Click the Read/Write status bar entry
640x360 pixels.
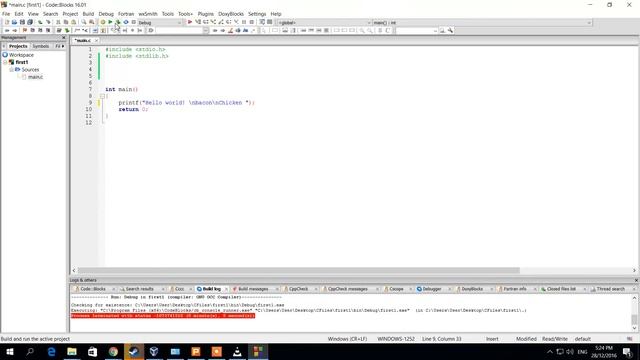(x=555, y=339)
